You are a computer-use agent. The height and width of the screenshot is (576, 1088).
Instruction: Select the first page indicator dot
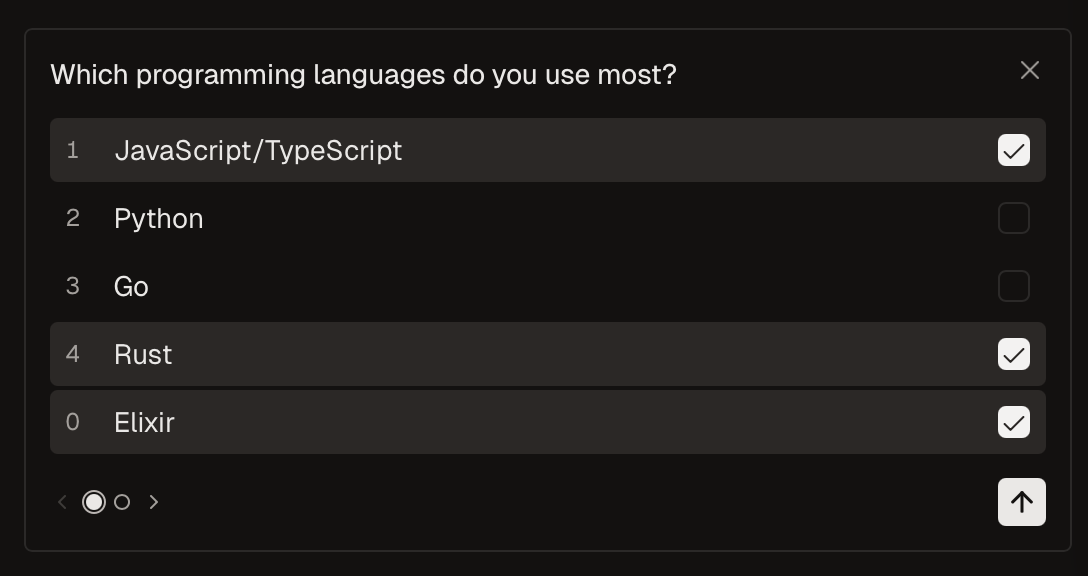click(x=94, y=502)
